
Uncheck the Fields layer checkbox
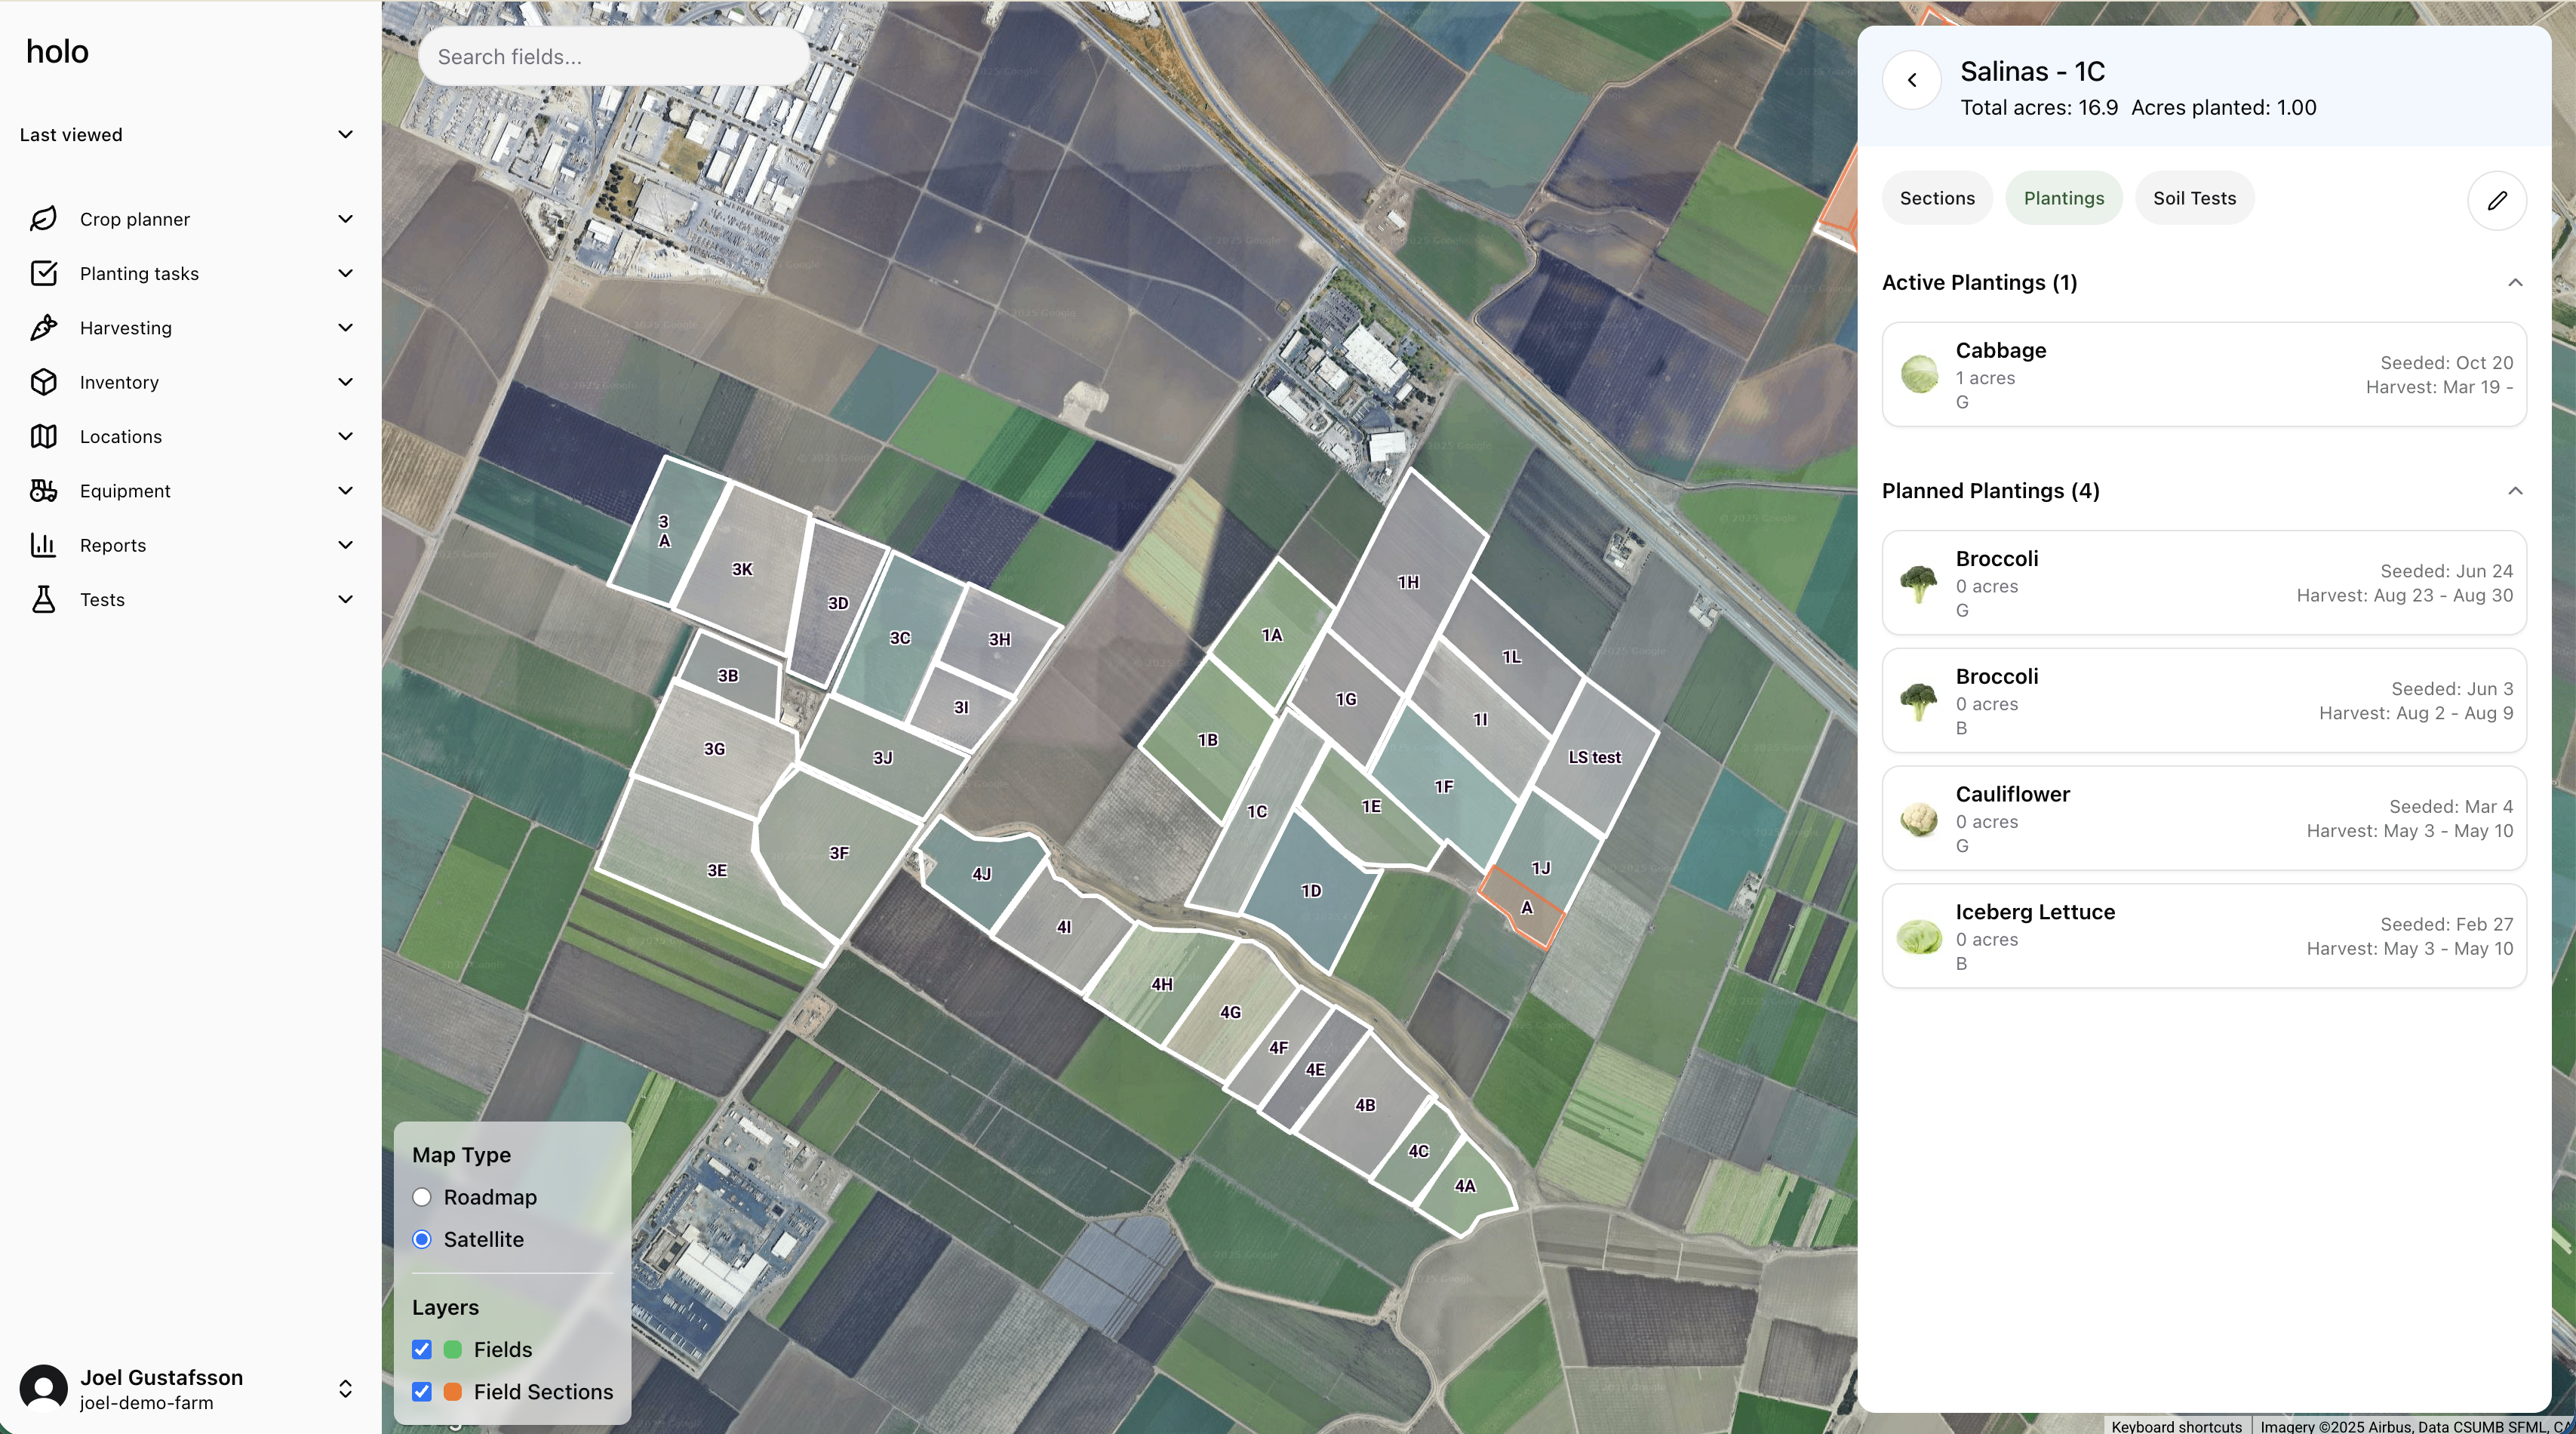(422, 1349)
